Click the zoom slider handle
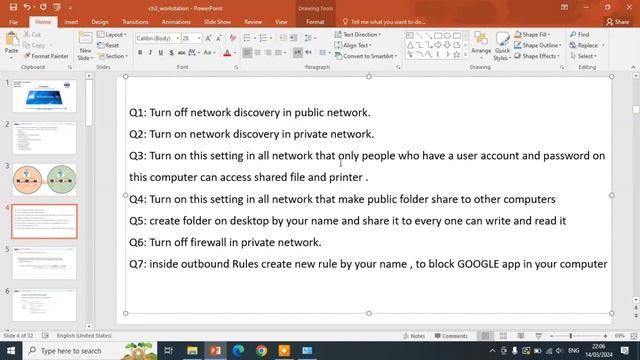640x360 pixels. pyautogui.click(x=571, y=336)
